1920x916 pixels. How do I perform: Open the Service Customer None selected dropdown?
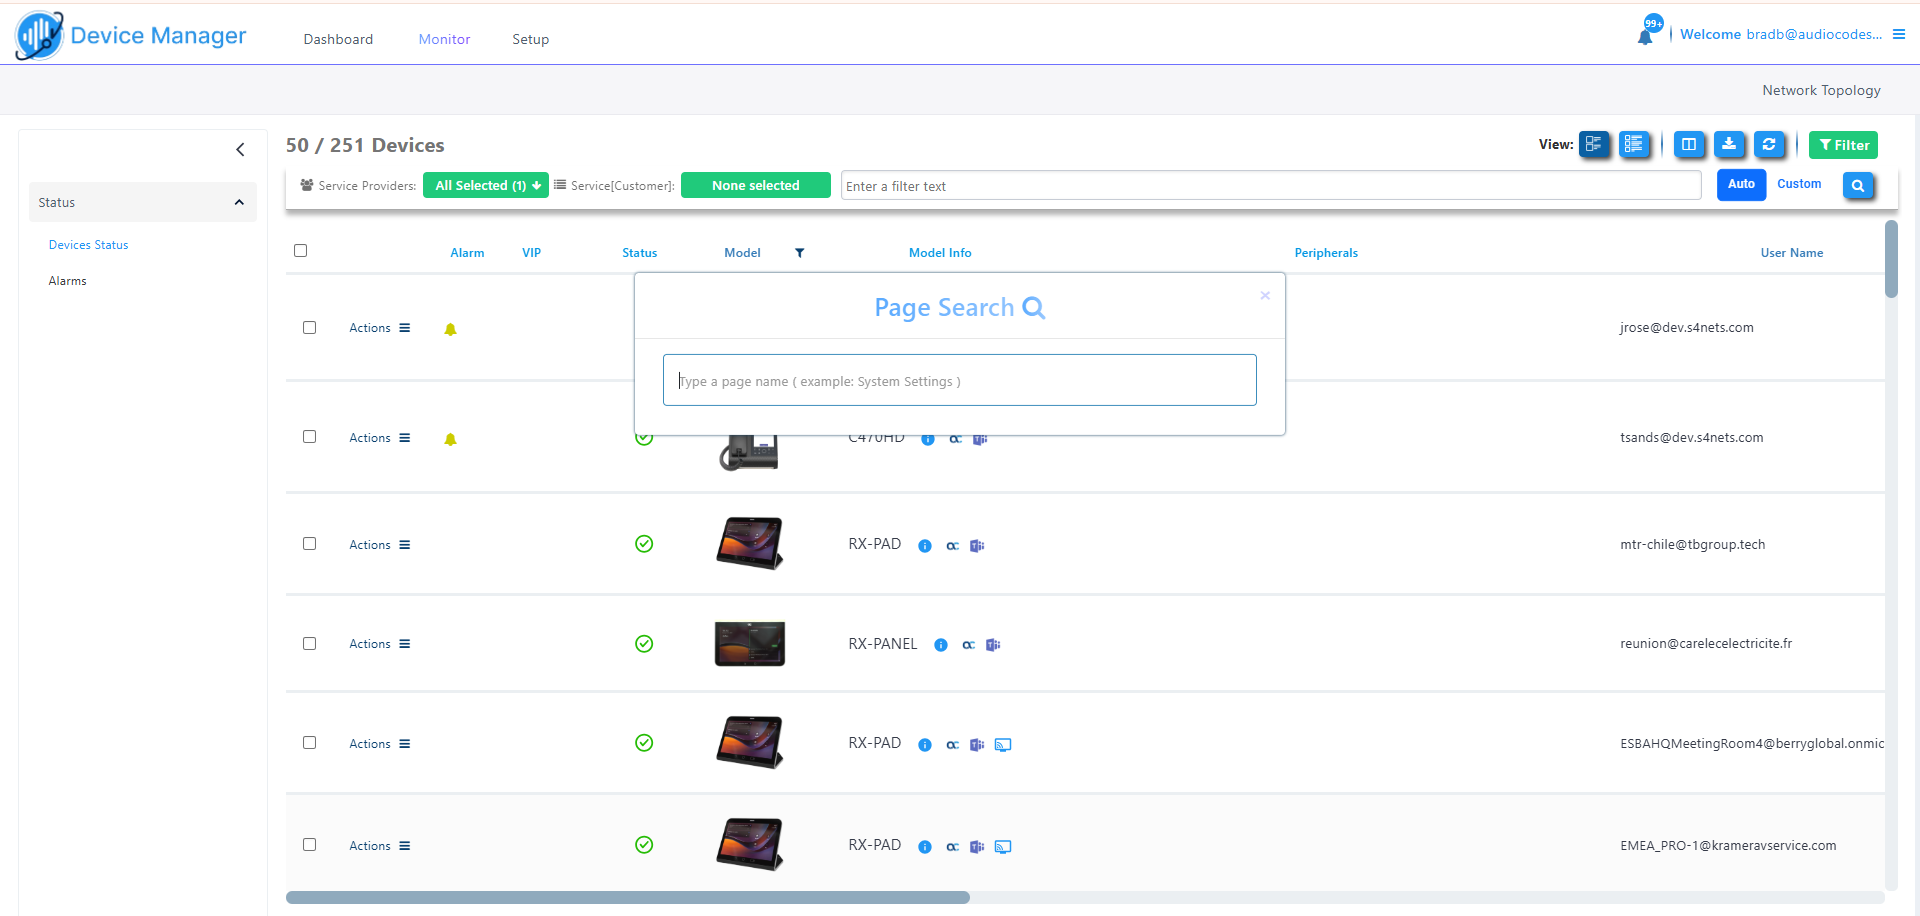(x=755, y=186)
